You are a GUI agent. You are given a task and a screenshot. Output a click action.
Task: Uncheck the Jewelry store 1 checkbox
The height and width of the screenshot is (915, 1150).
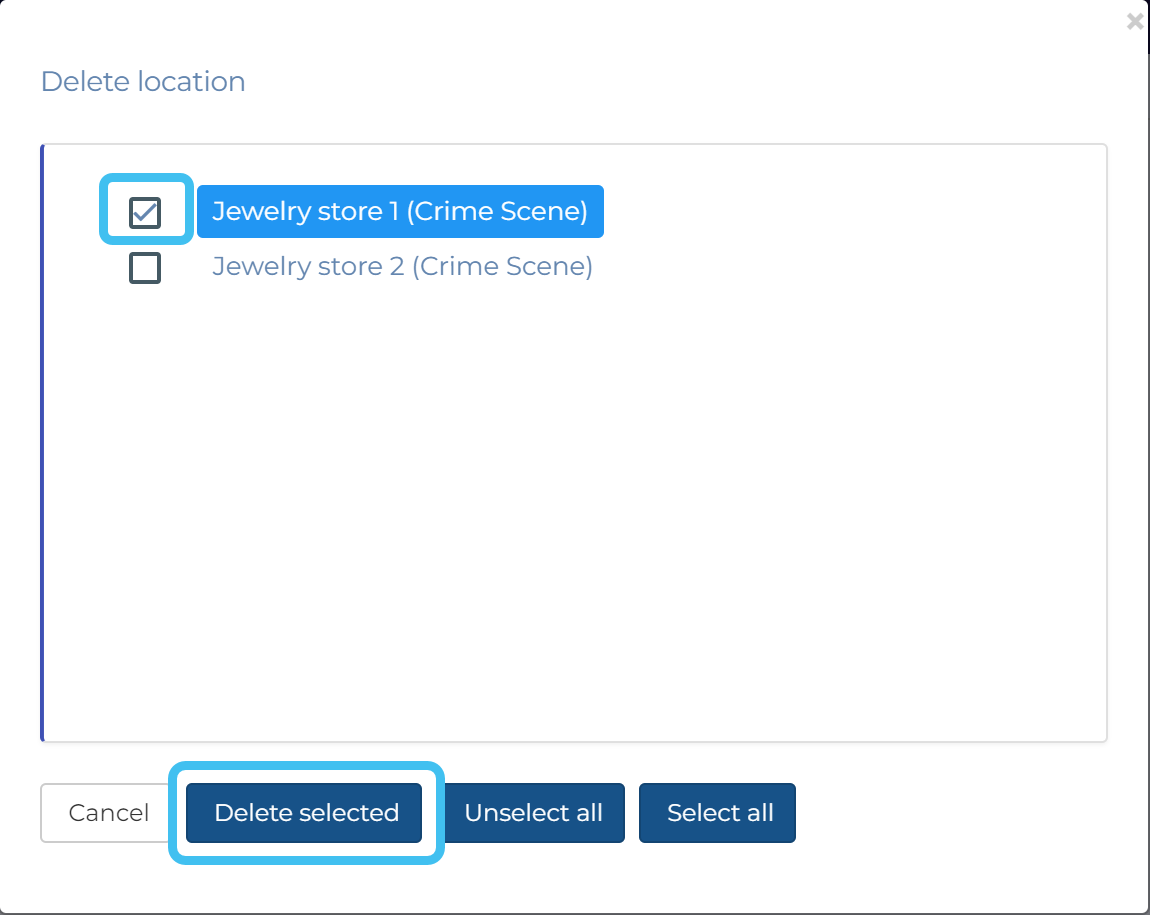click(145, 212)
